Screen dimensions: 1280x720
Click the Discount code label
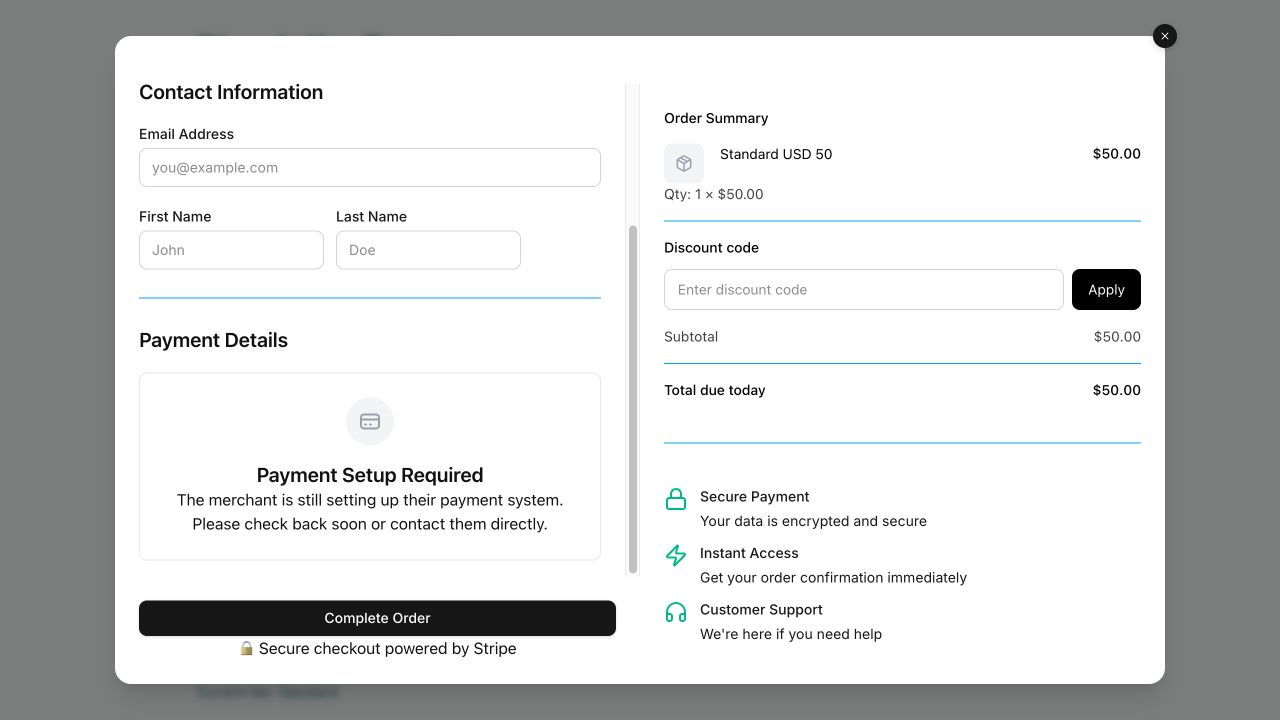[x=712, y=248]
